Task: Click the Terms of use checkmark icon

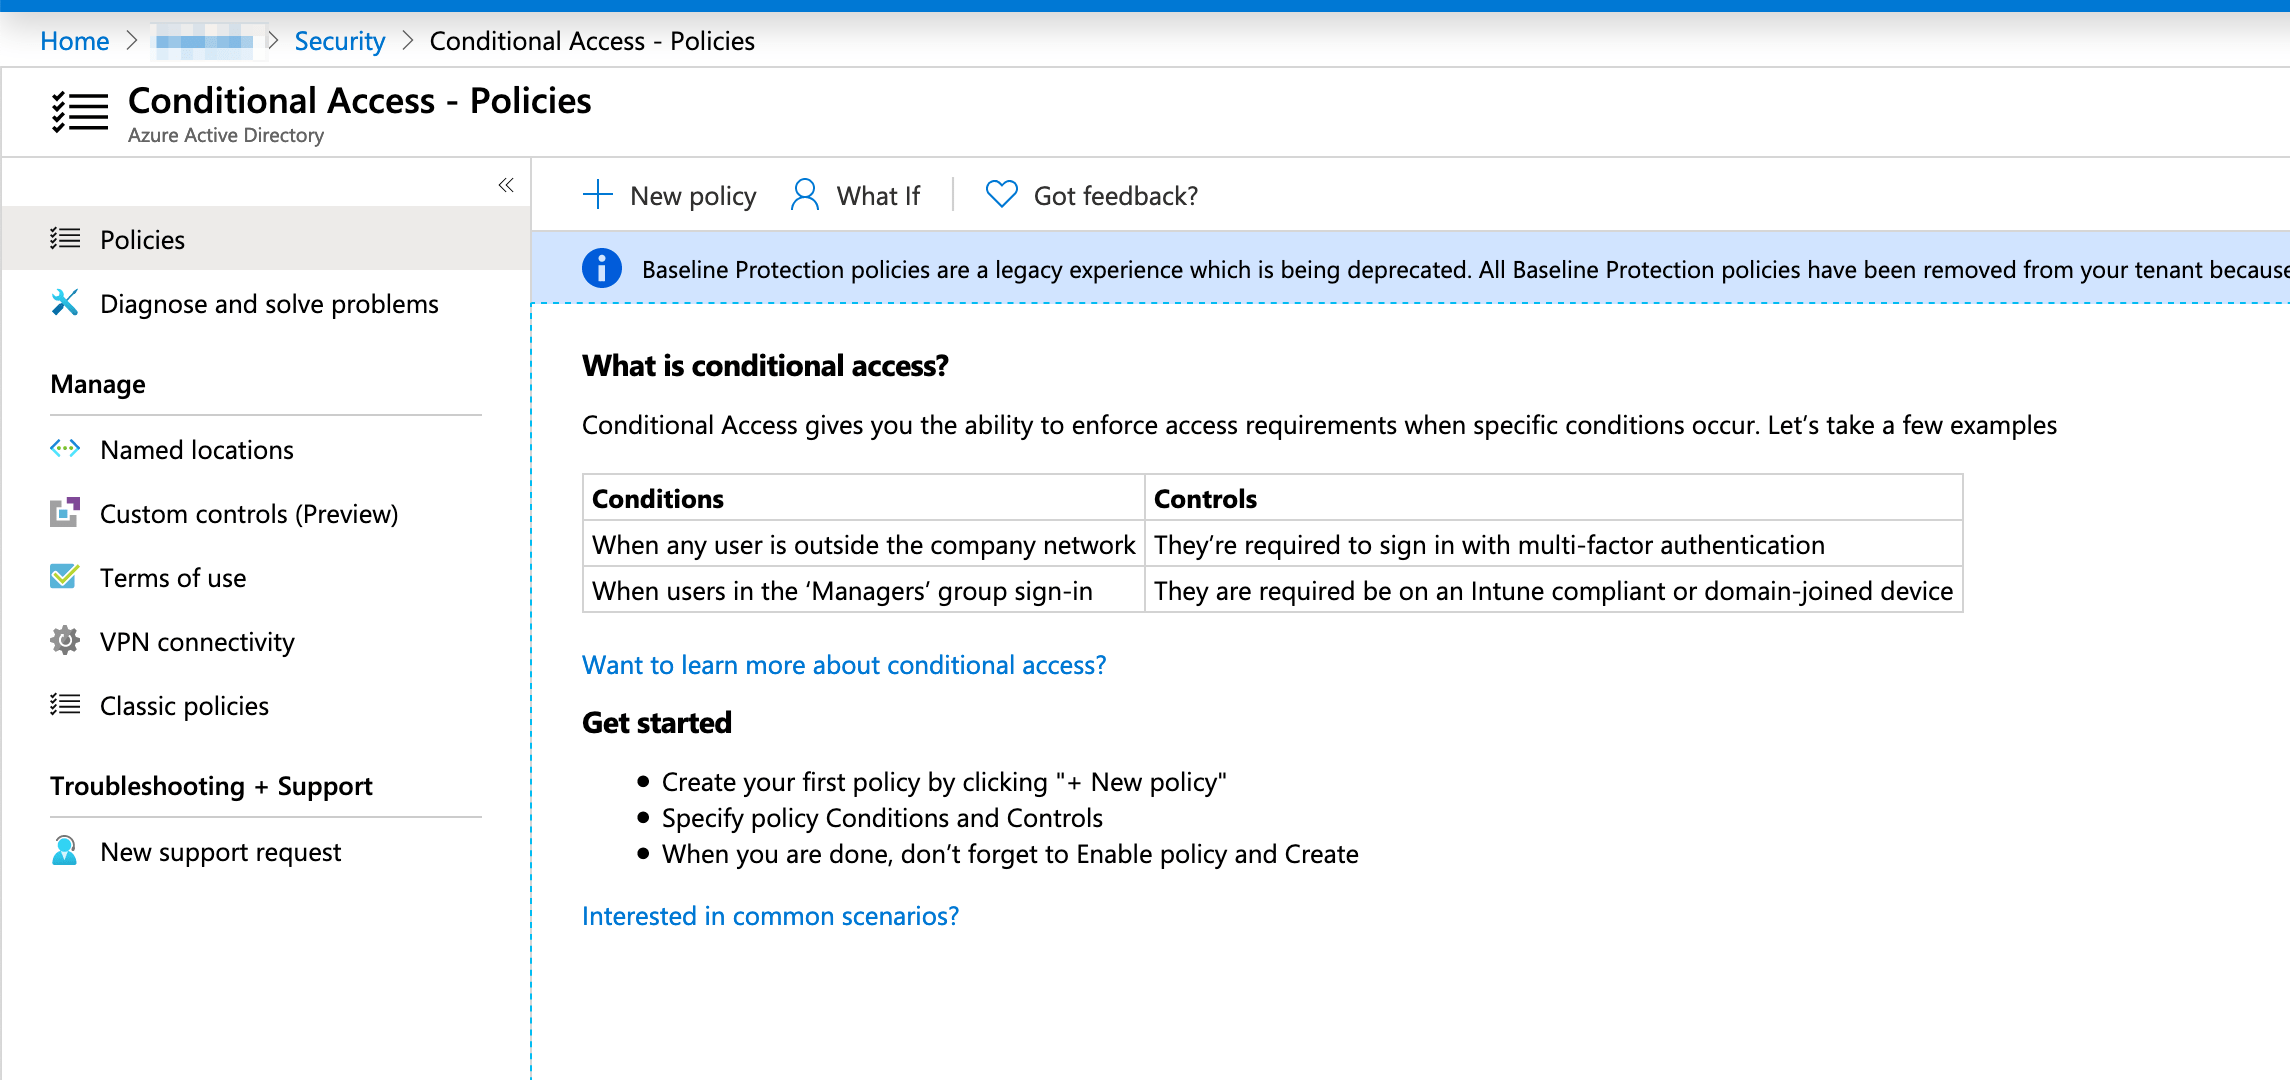Action: [65, 577]
